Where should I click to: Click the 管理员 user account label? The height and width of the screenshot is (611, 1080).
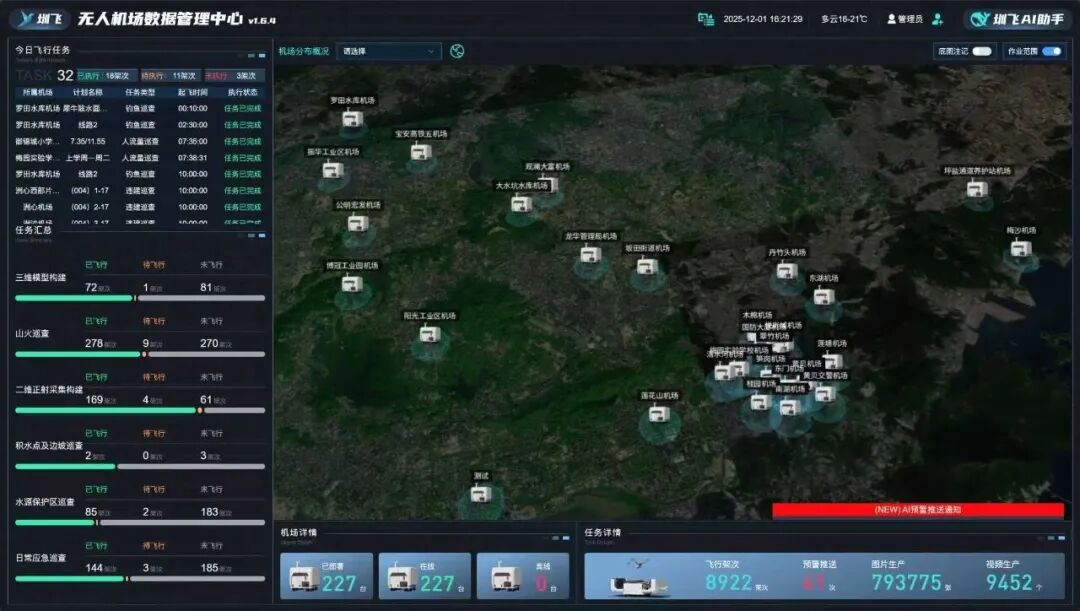(905, 19)
